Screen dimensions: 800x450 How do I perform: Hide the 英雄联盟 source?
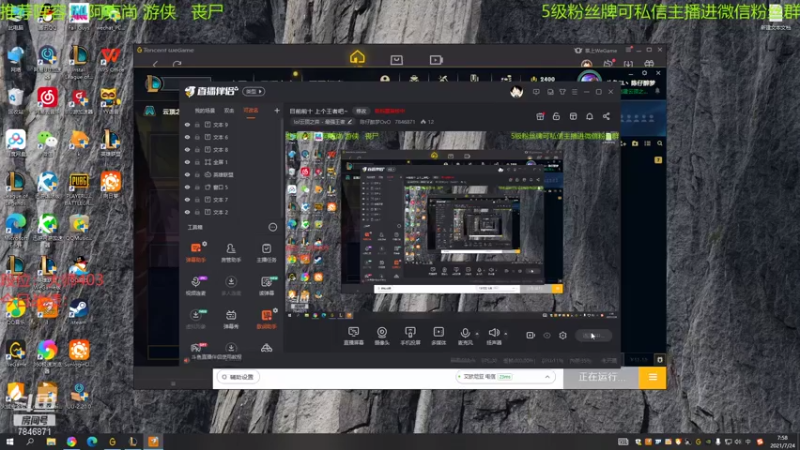click(187, 174)
